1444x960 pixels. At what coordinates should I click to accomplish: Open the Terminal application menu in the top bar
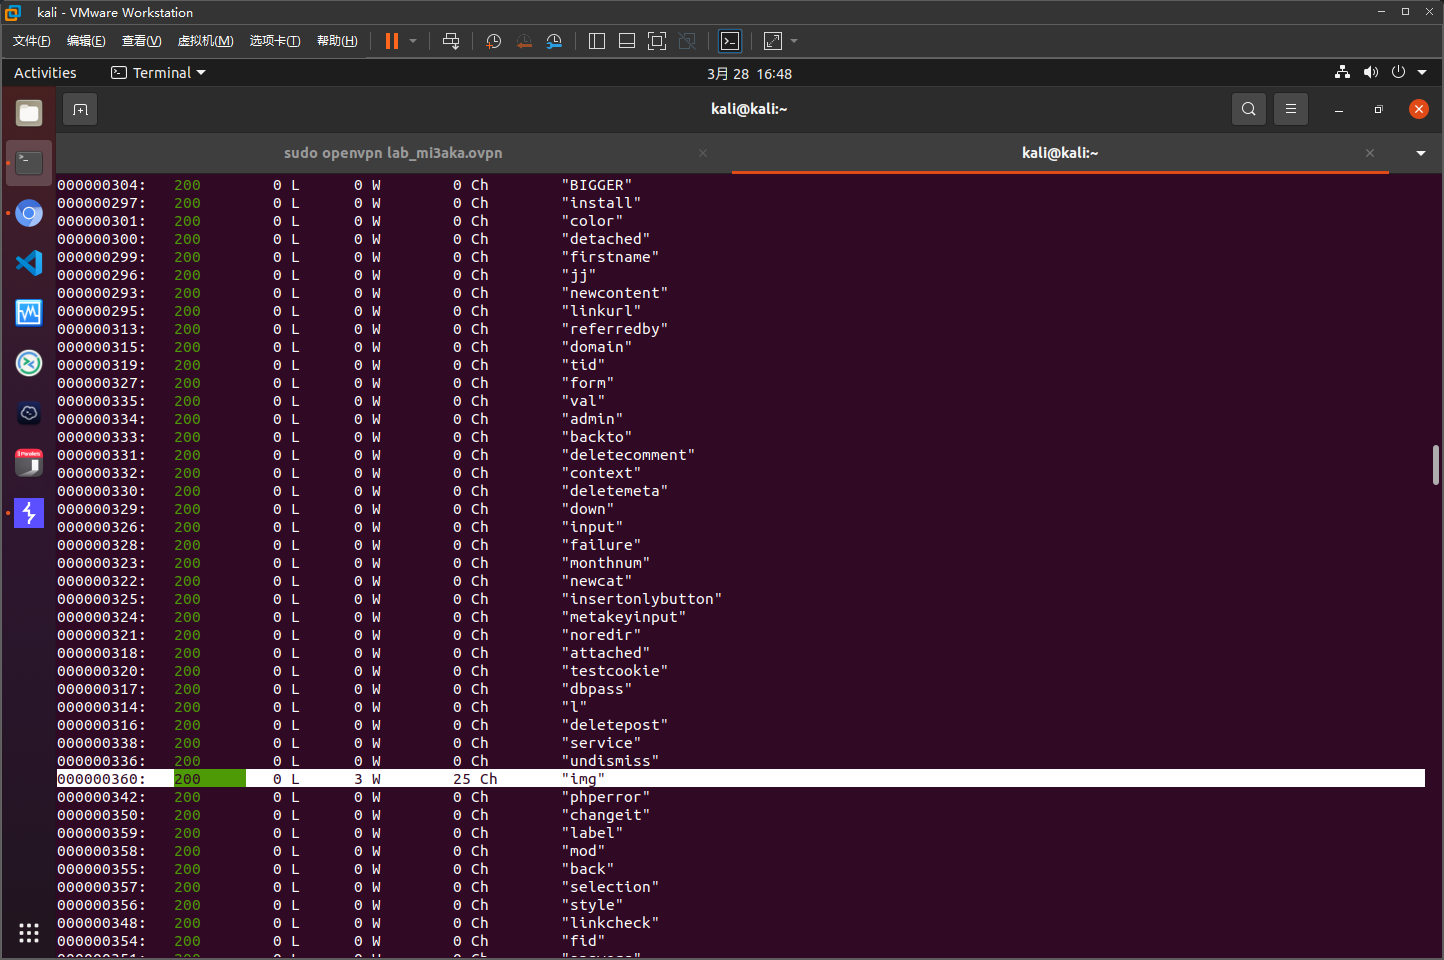[158, 73]
